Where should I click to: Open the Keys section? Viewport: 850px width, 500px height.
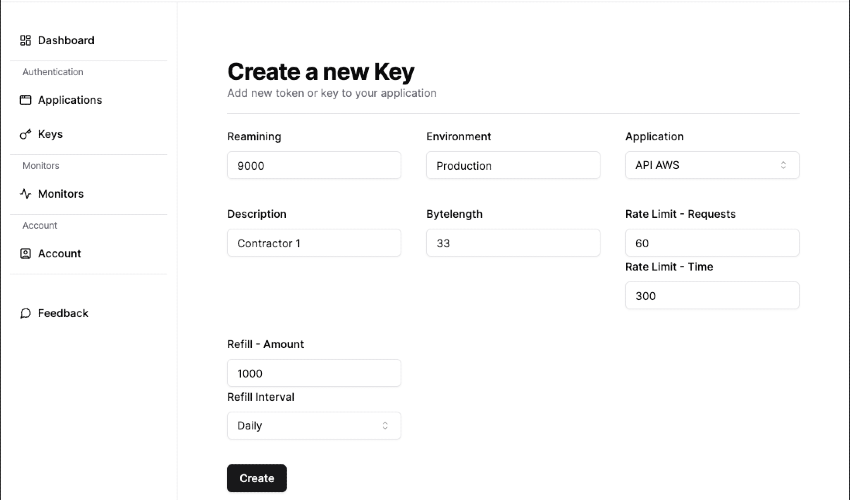point(50,134)
